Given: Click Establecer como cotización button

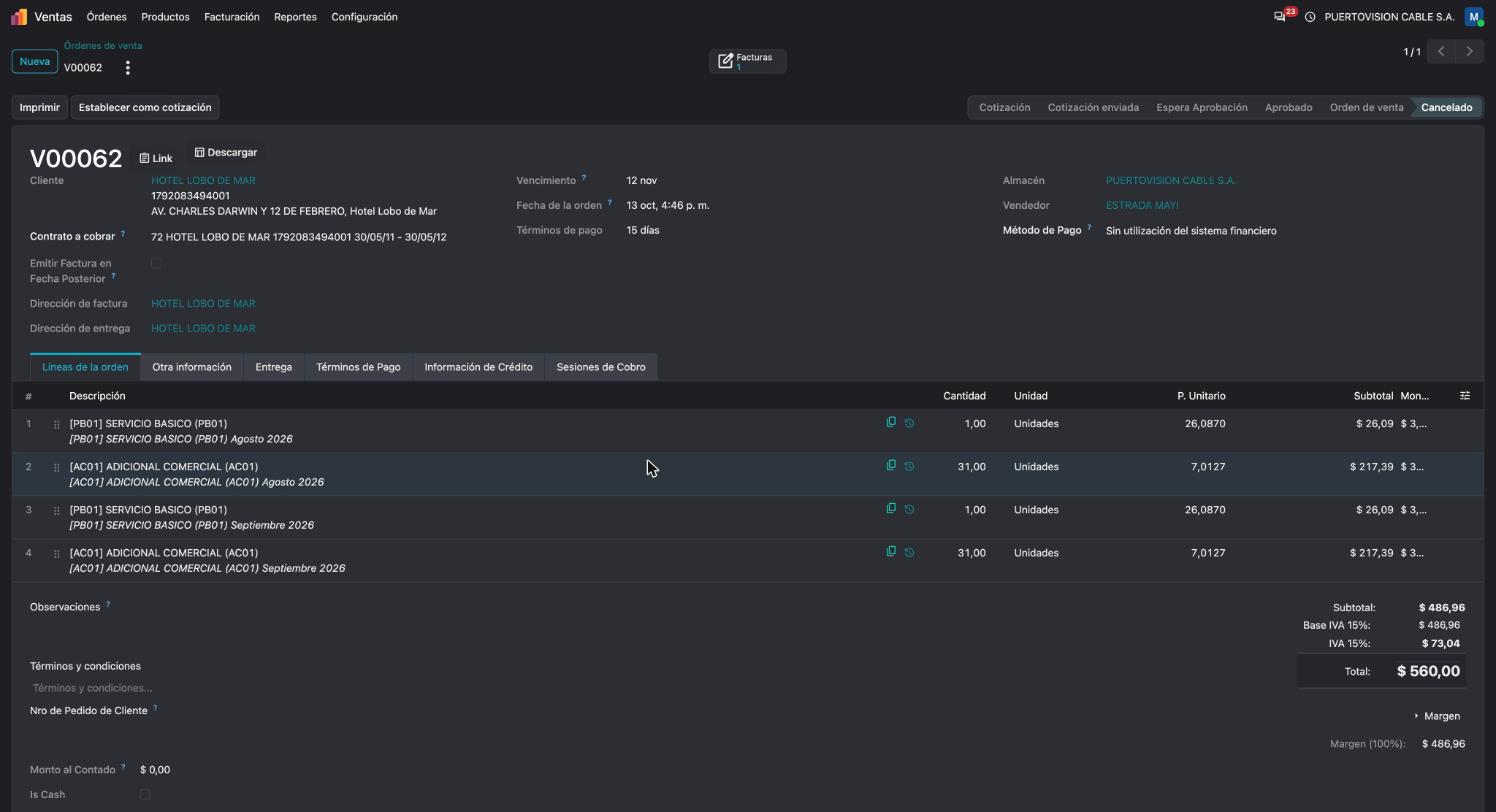Looking at the screenshot, I should [145, 107].
